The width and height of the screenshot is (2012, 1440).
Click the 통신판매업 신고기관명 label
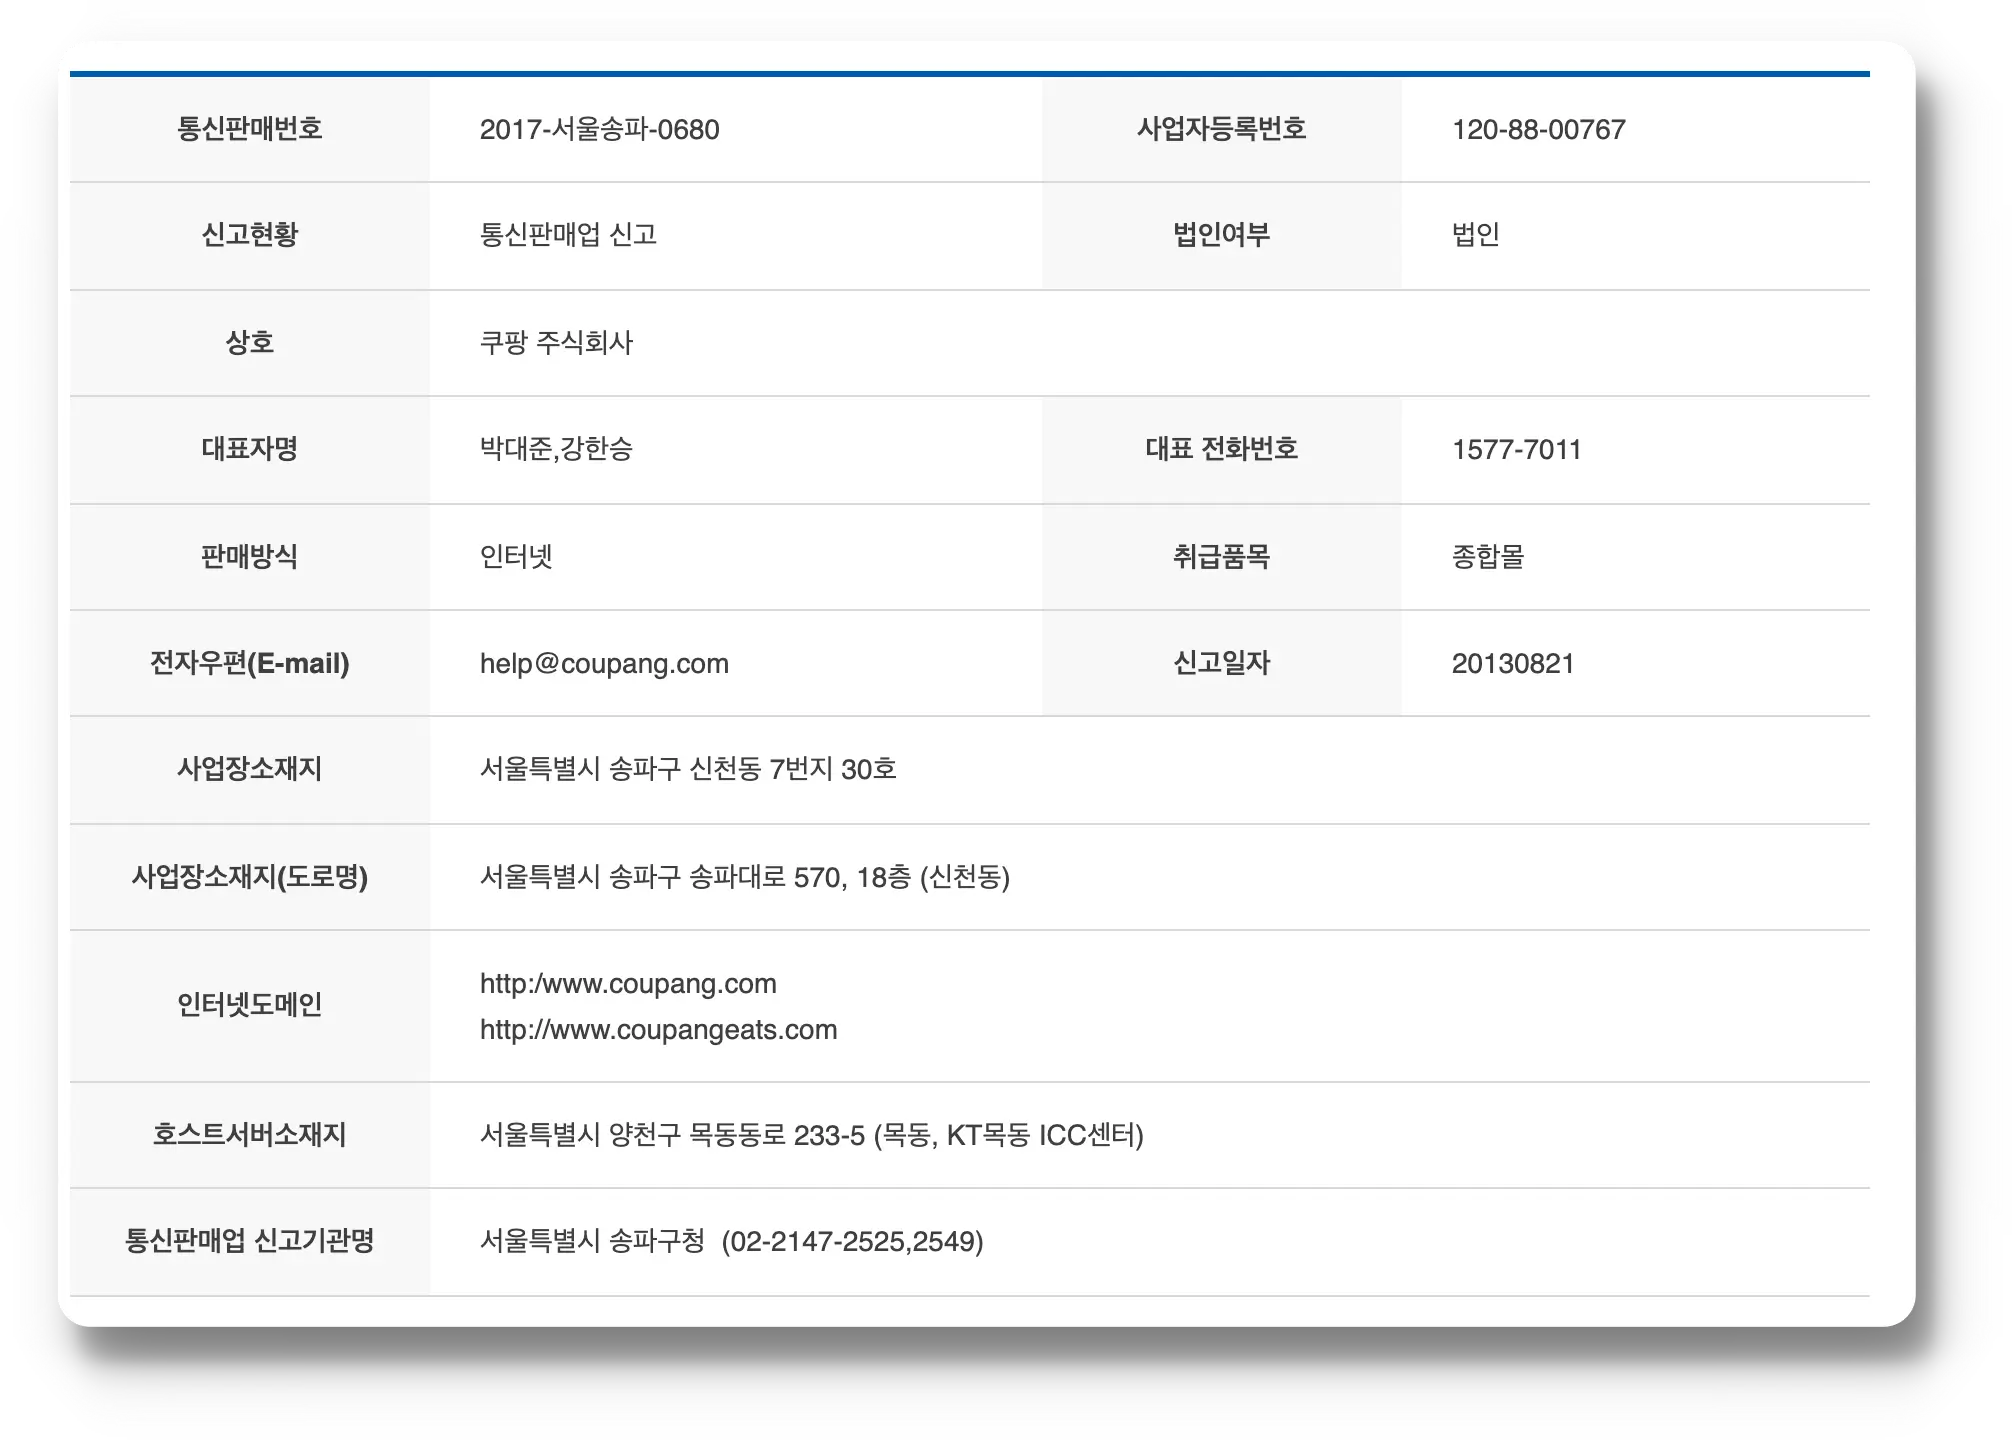[x=250, y=1241]
